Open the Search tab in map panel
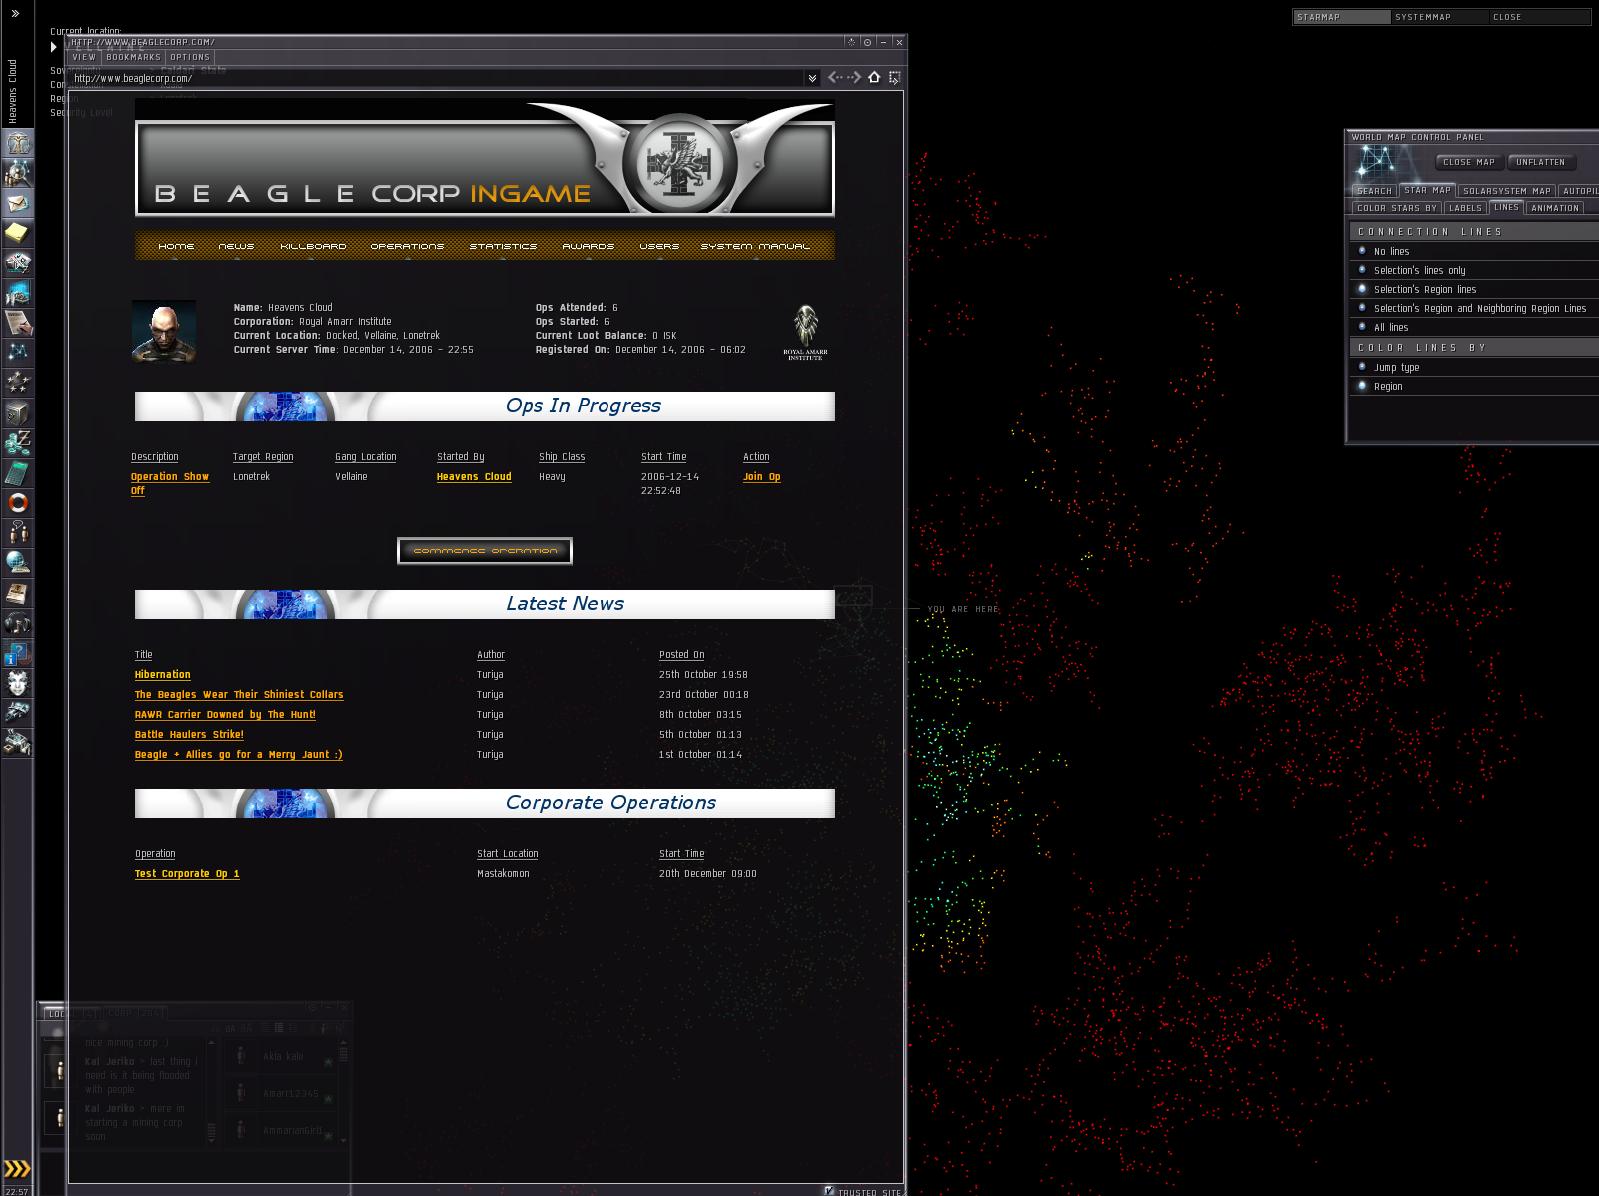 point(1374,190)
